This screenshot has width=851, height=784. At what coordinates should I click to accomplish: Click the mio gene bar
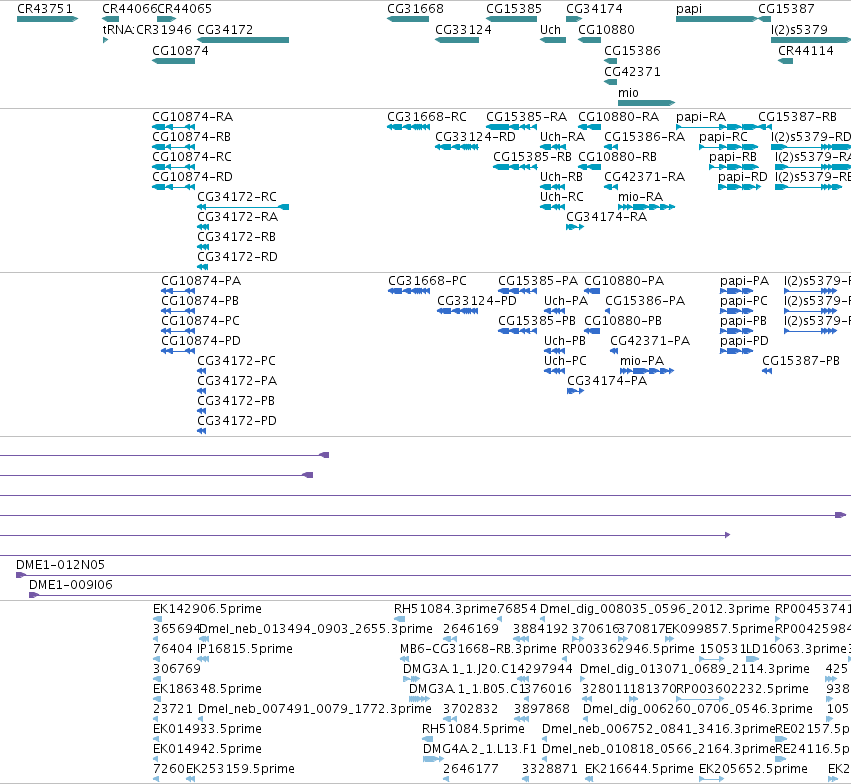646,103
